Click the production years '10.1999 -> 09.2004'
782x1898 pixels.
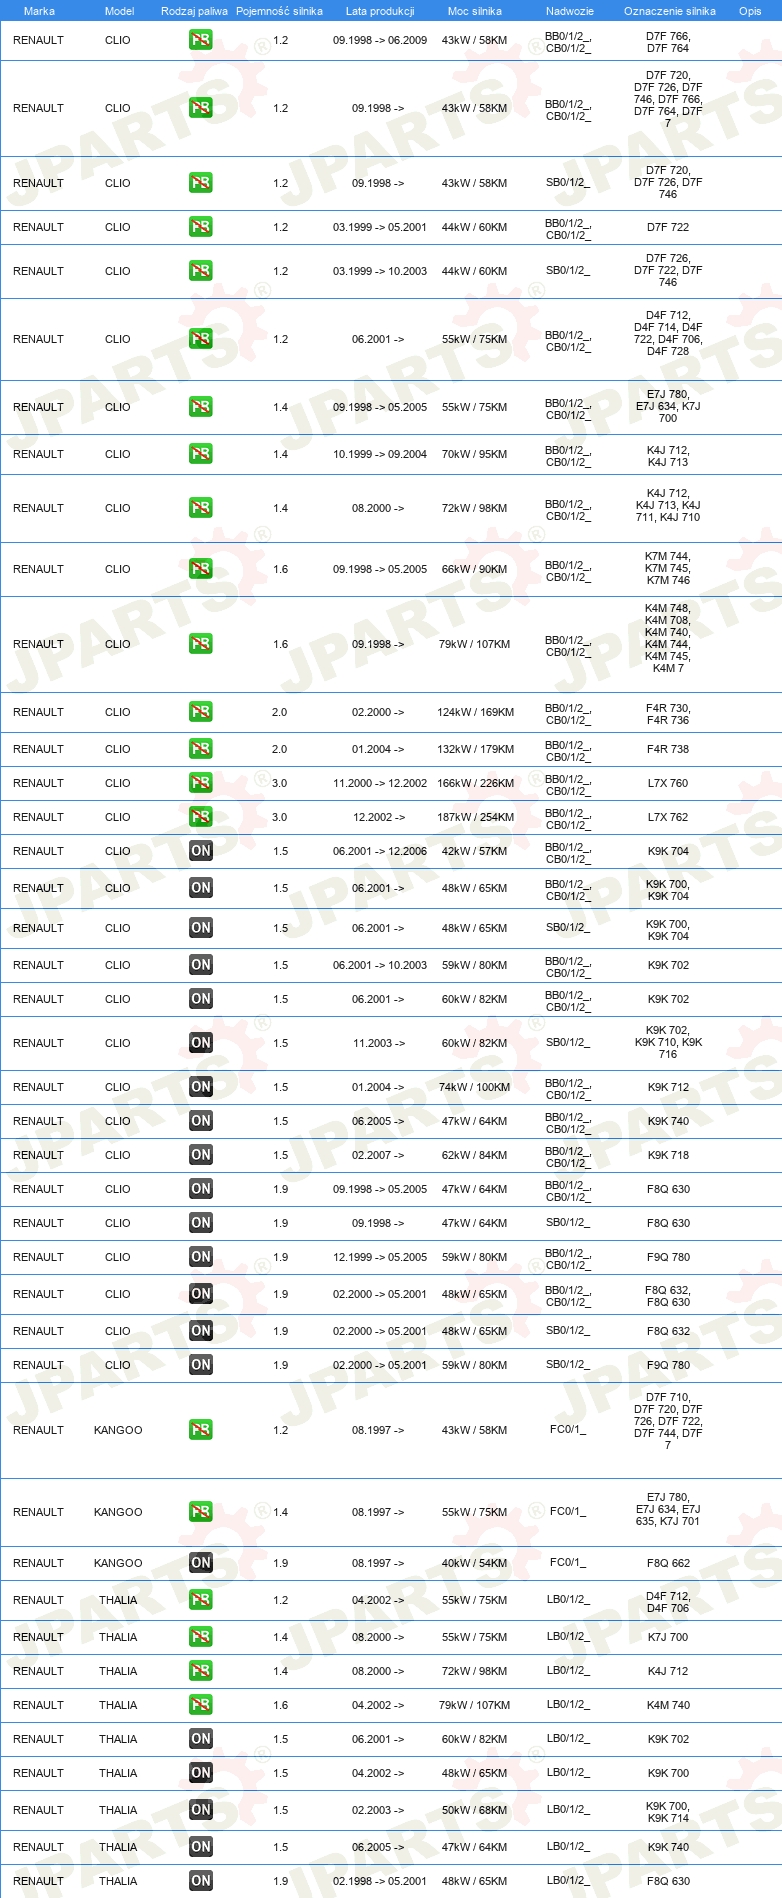pyautogui.click(x=380, y=454)
